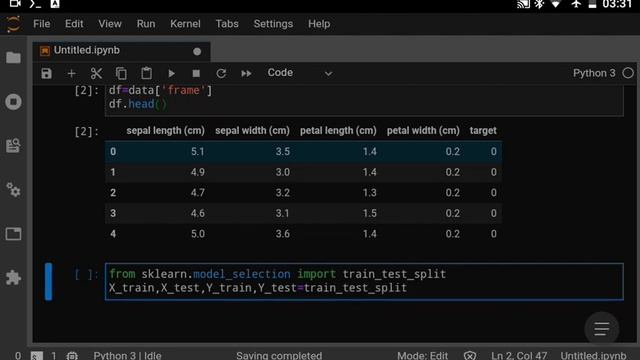Click the 'sepal length (cm)' column header
This screenshot has width=640, height=360.
coord(165,131)
